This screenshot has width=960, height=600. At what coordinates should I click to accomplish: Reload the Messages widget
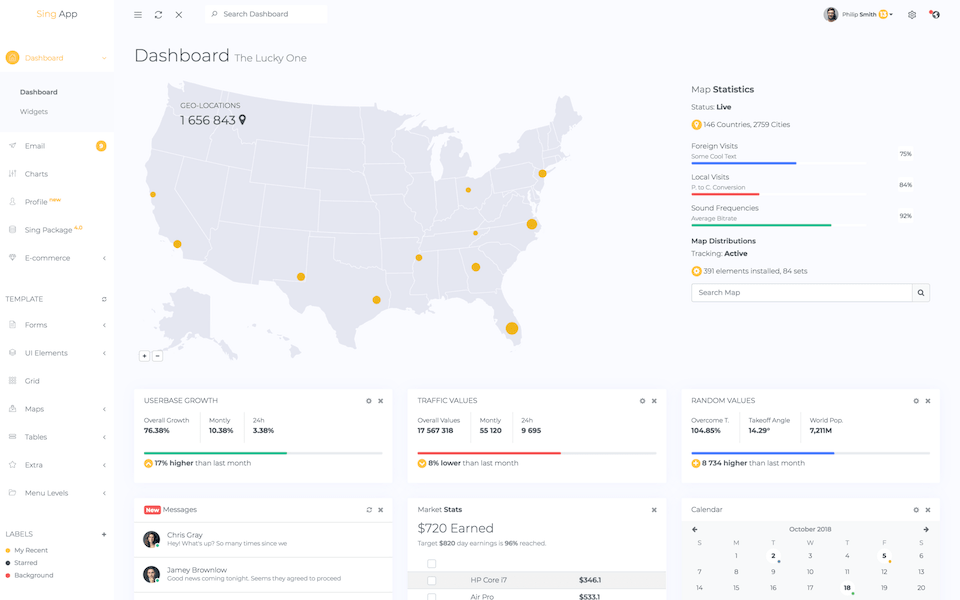369,510
